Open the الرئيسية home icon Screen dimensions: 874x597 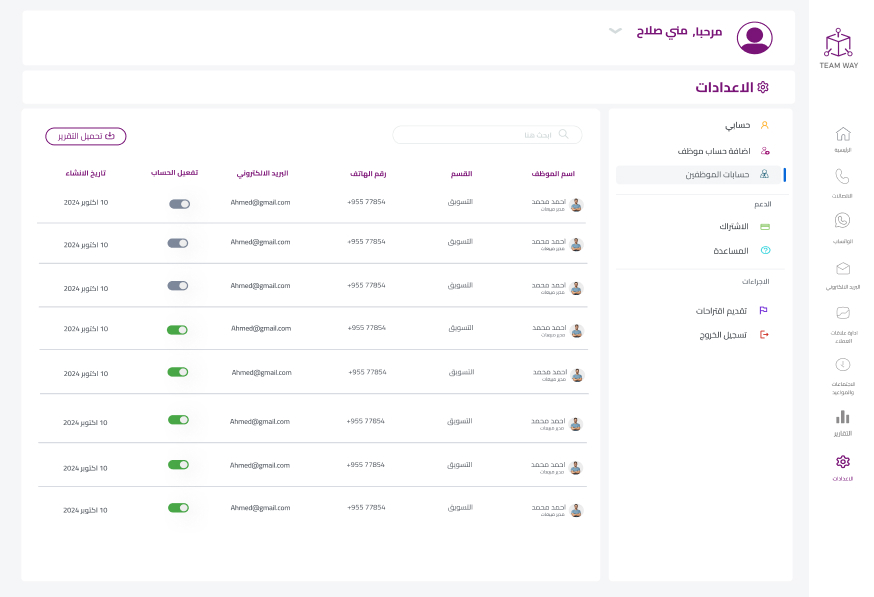pos(843,135)
